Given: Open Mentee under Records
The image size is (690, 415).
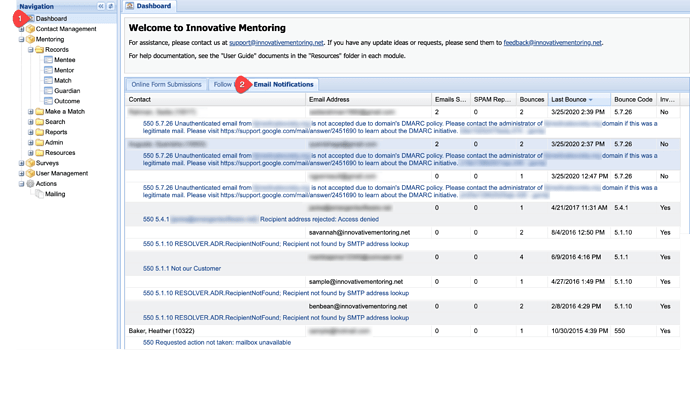Looking at the screenshot, I should pos(65,60).
